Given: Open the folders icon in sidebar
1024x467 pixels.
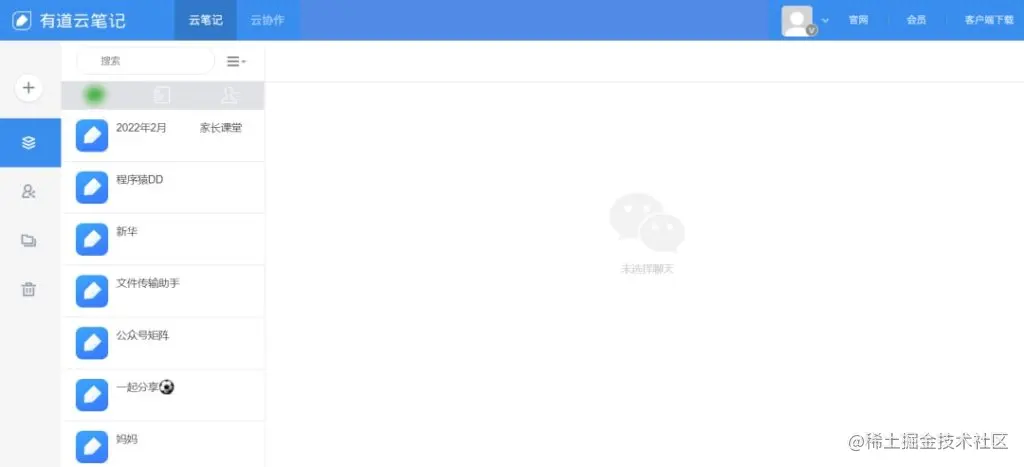Looking at the screenshot, I should [29, 240].
